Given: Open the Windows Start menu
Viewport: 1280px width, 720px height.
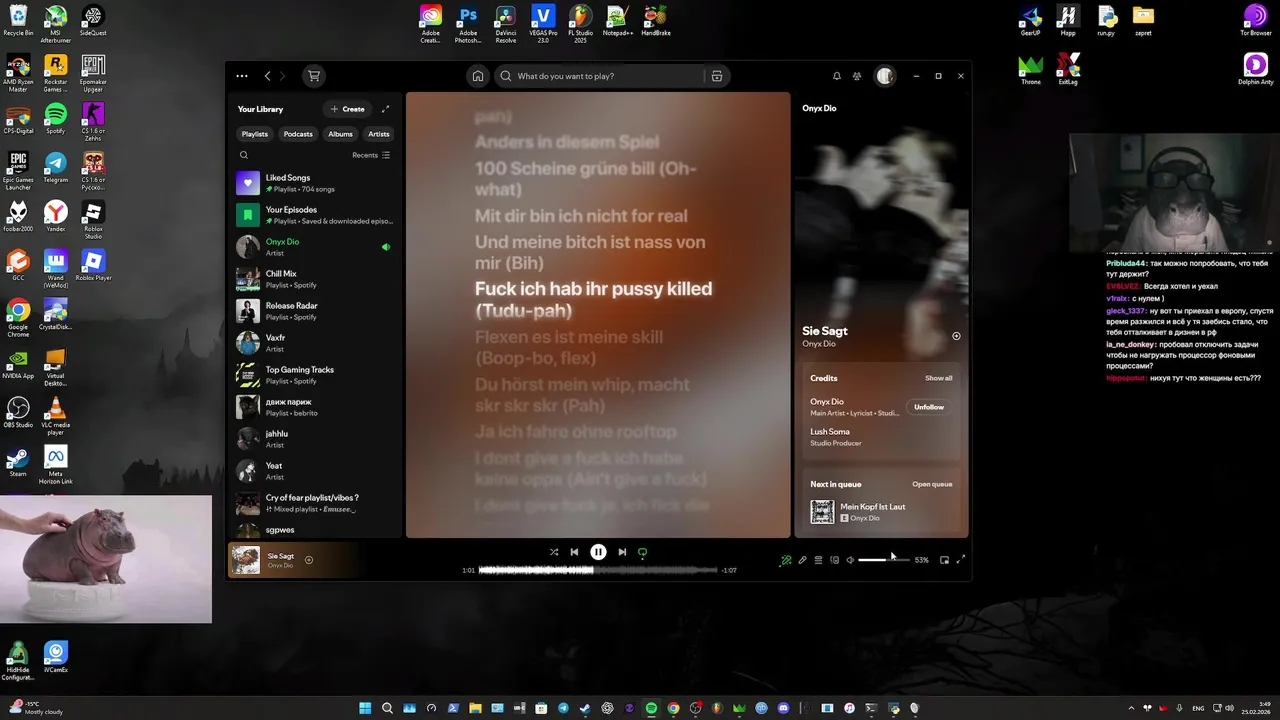Looking at the screenshot, I should point(365,708).
